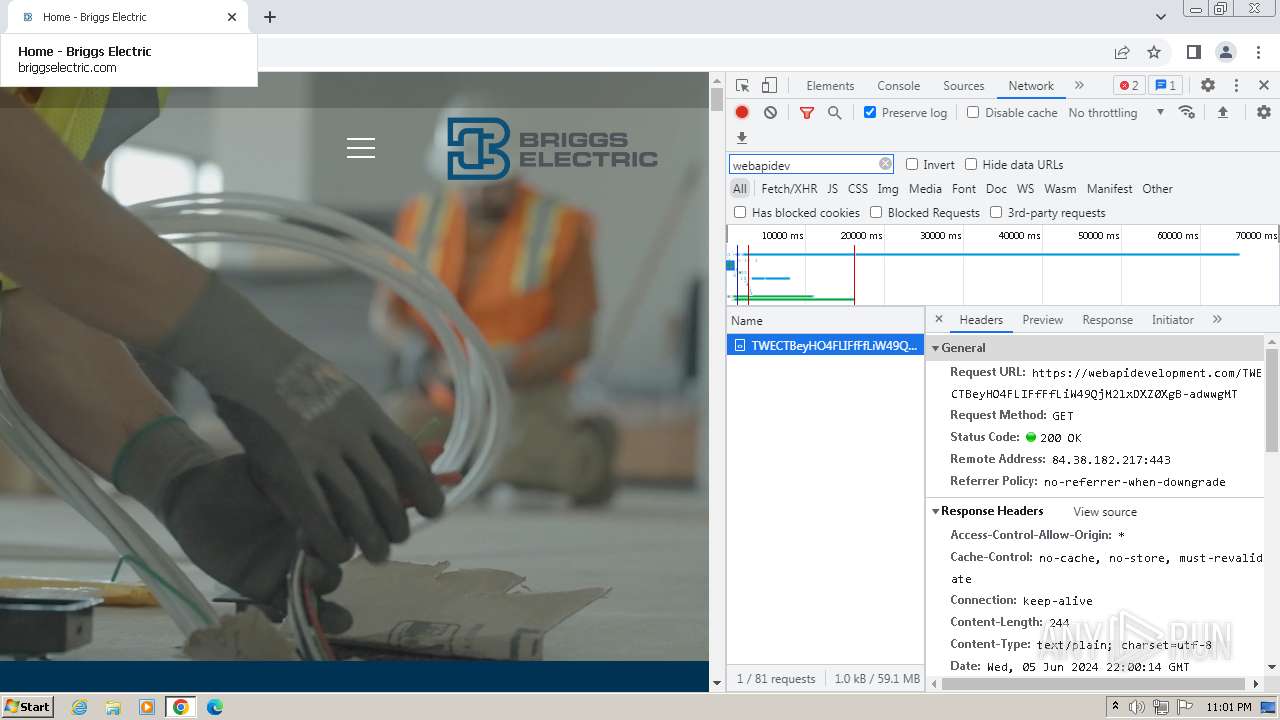Open Network panel settings gear
Screen dimensions: 1280x720
tap(1264, 112)
